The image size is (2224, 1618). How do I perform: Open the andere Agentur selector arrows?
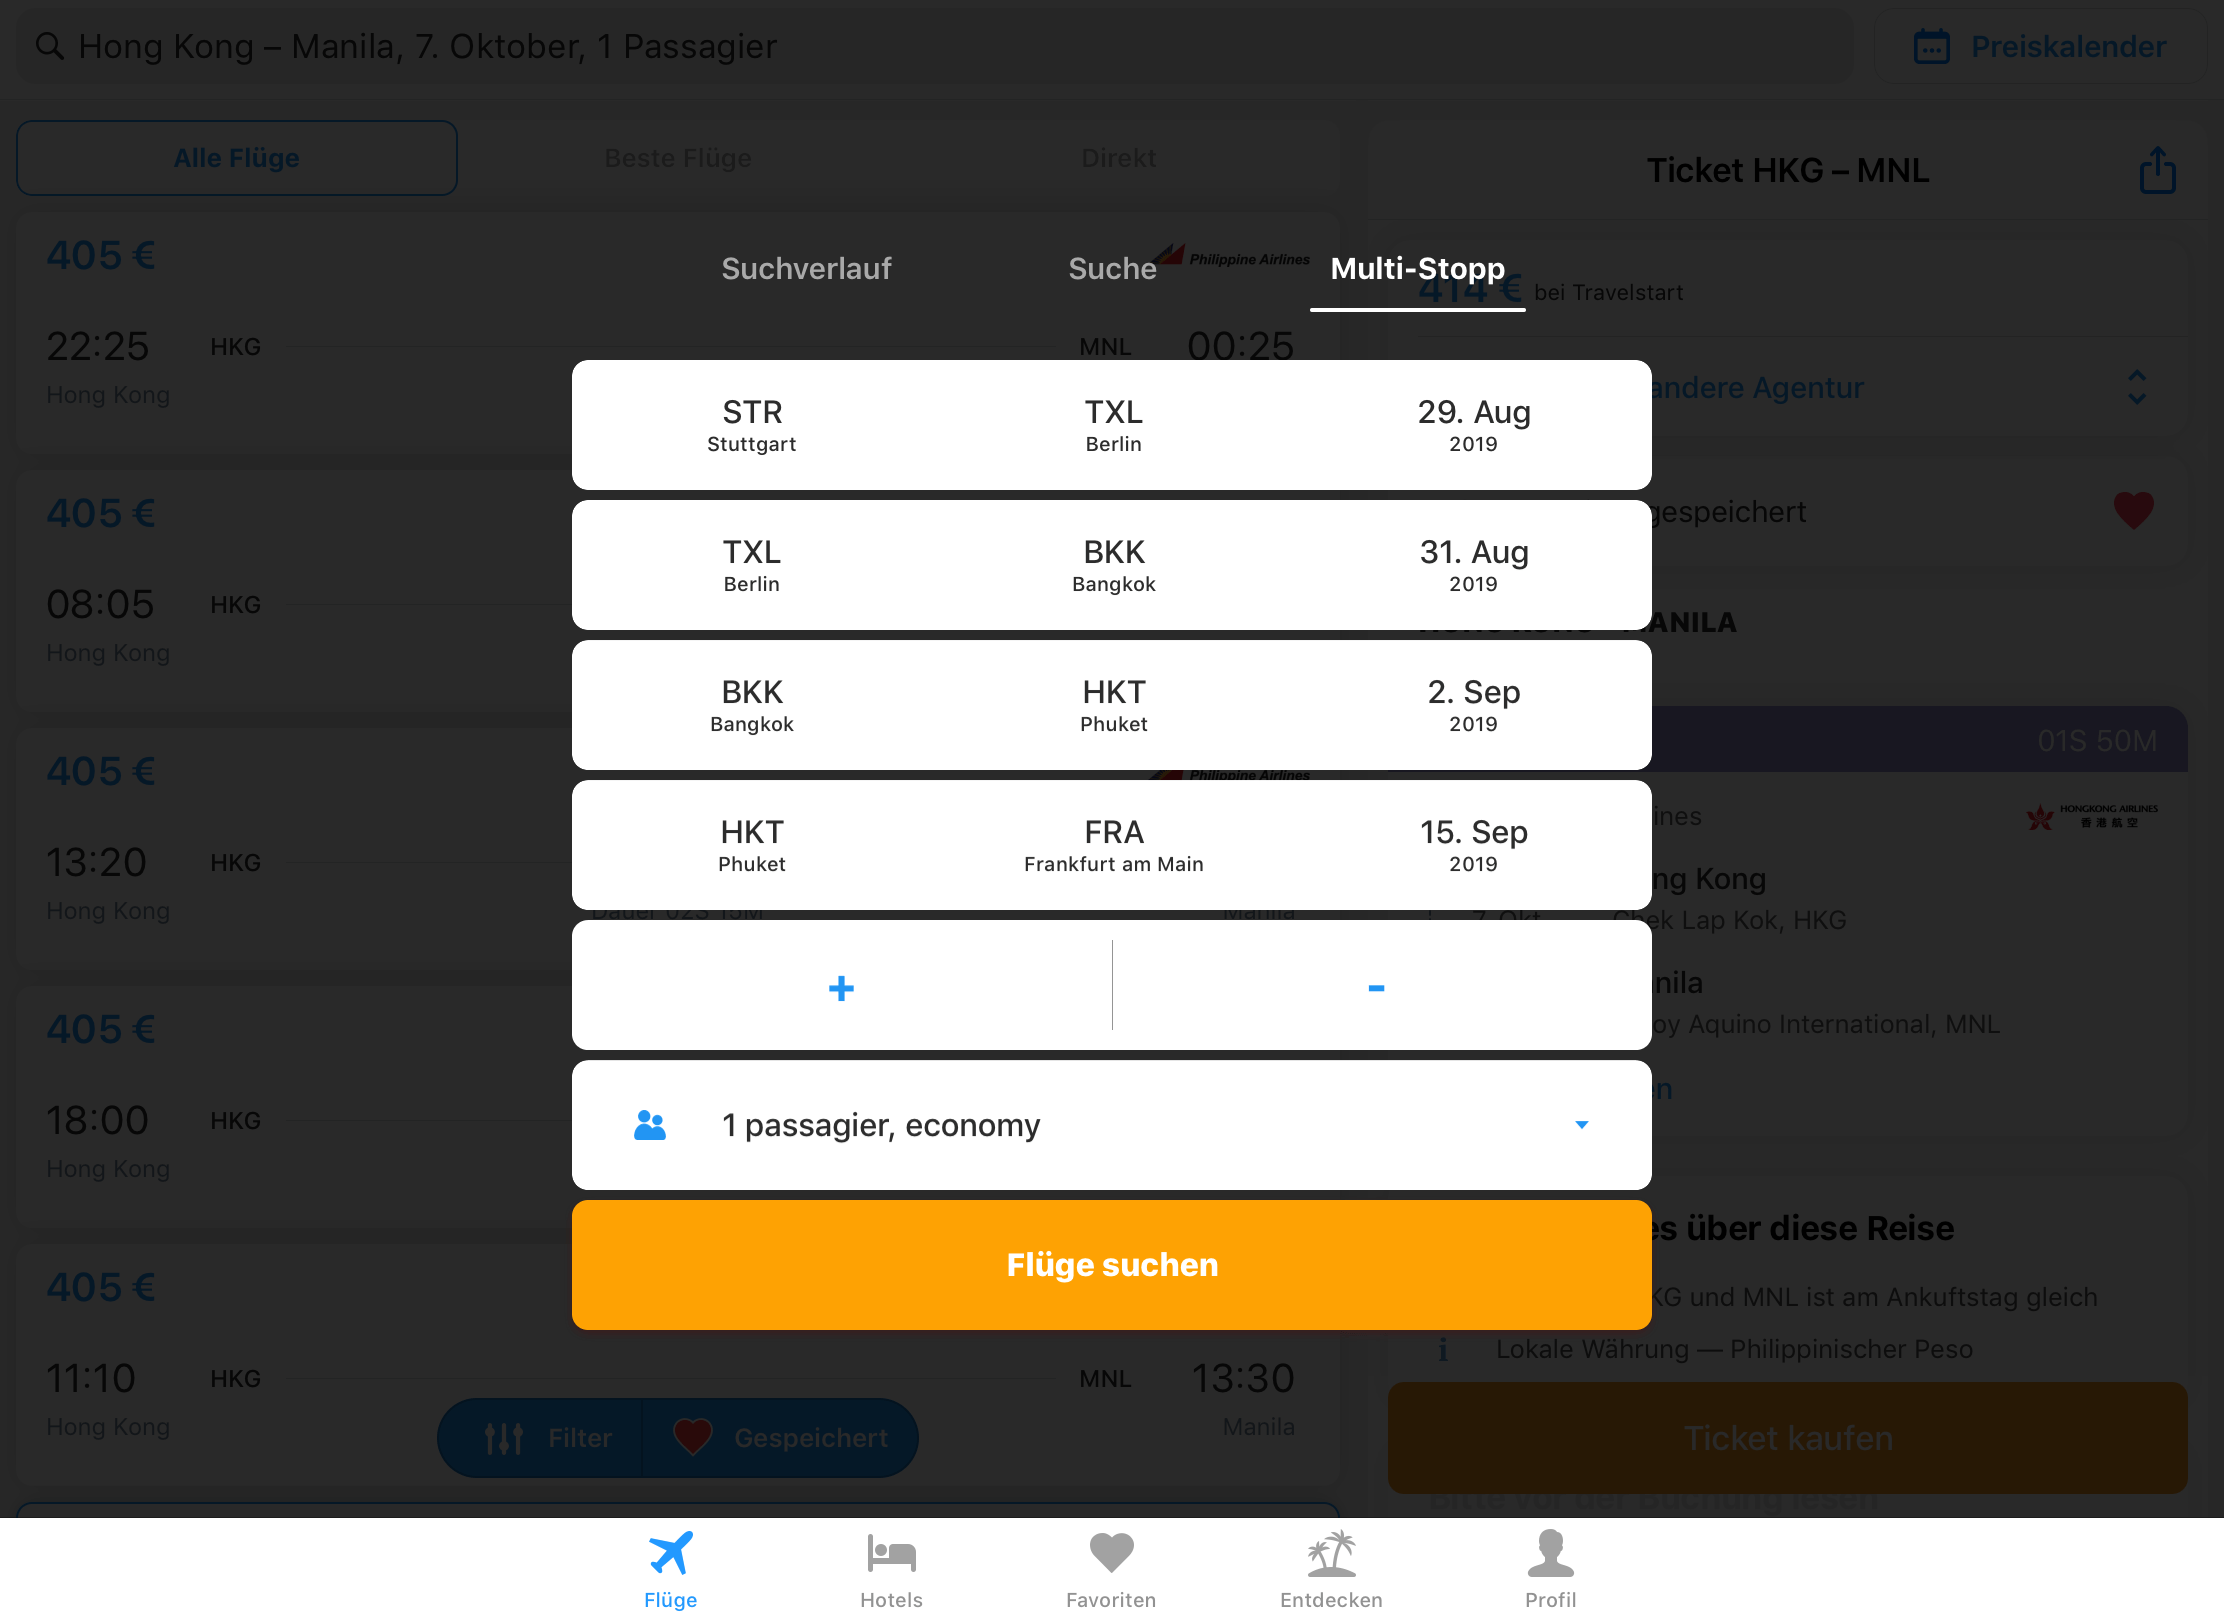click(2137, 388)
